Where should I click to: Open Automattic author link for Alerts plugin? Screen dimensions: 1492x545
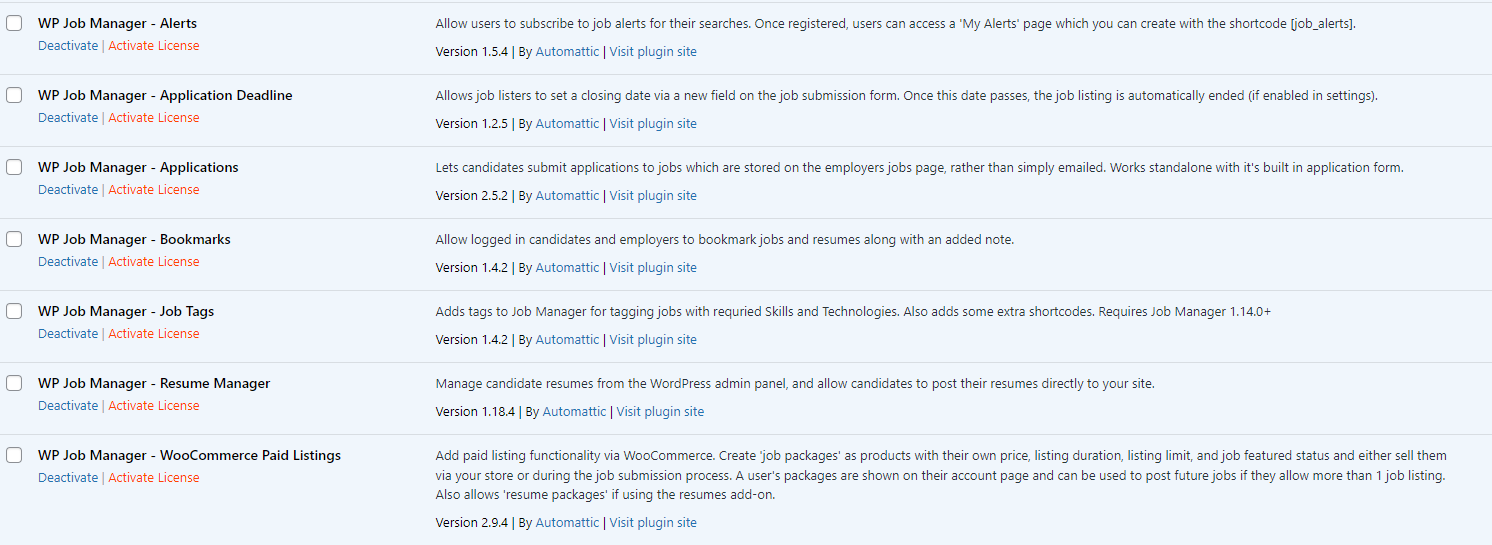click(567, 52)
